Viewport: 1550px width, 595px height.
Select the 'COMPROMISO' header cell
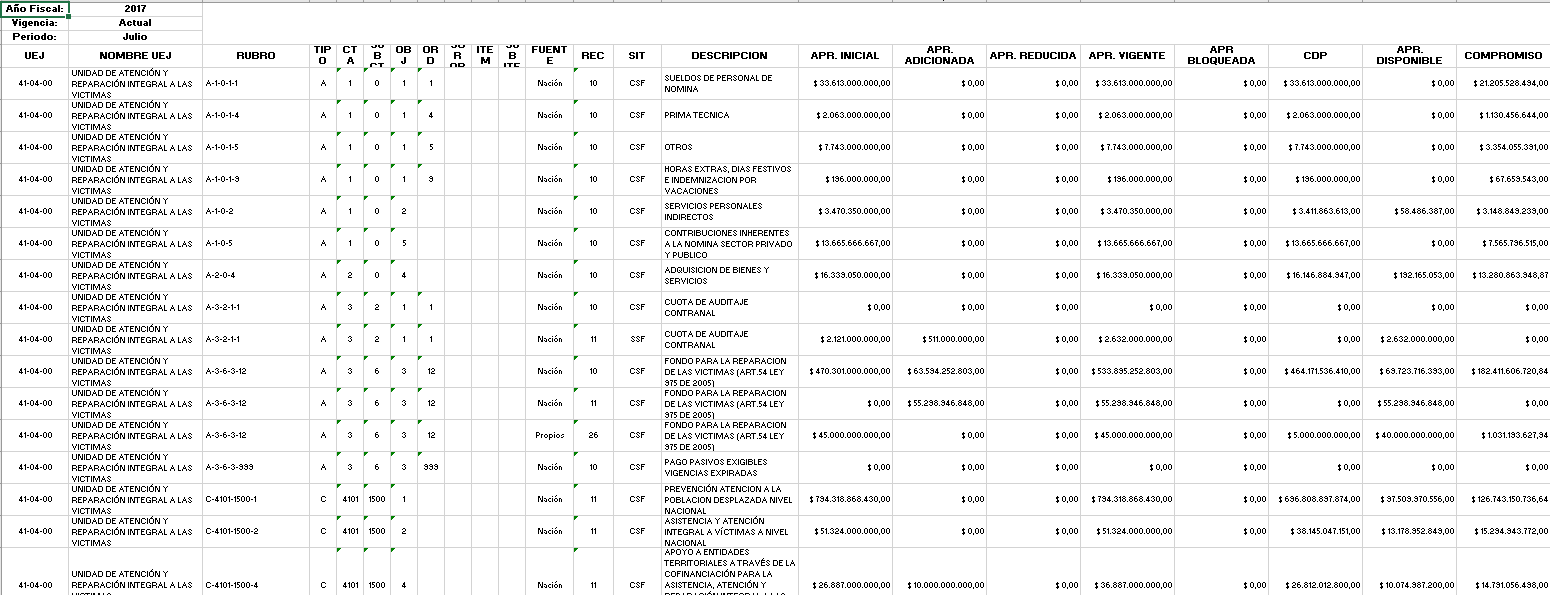pos(1503,56)
